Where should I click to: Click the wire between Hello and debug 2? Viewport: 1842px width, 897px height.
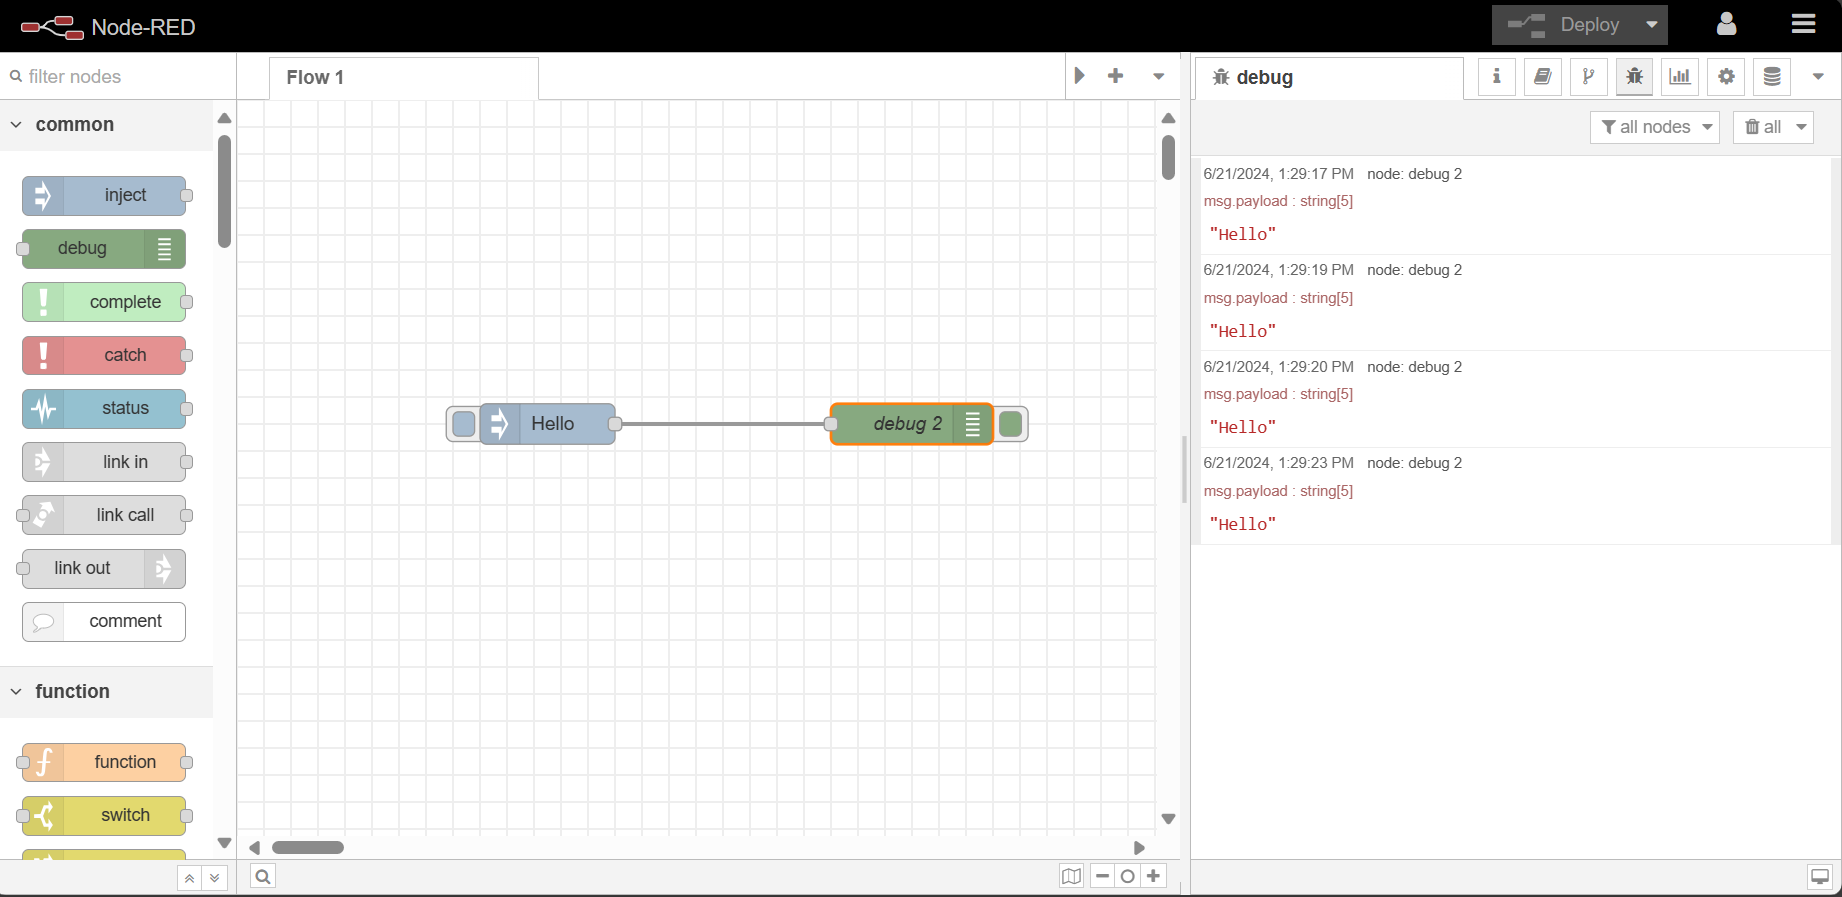(x=722, y=424)
